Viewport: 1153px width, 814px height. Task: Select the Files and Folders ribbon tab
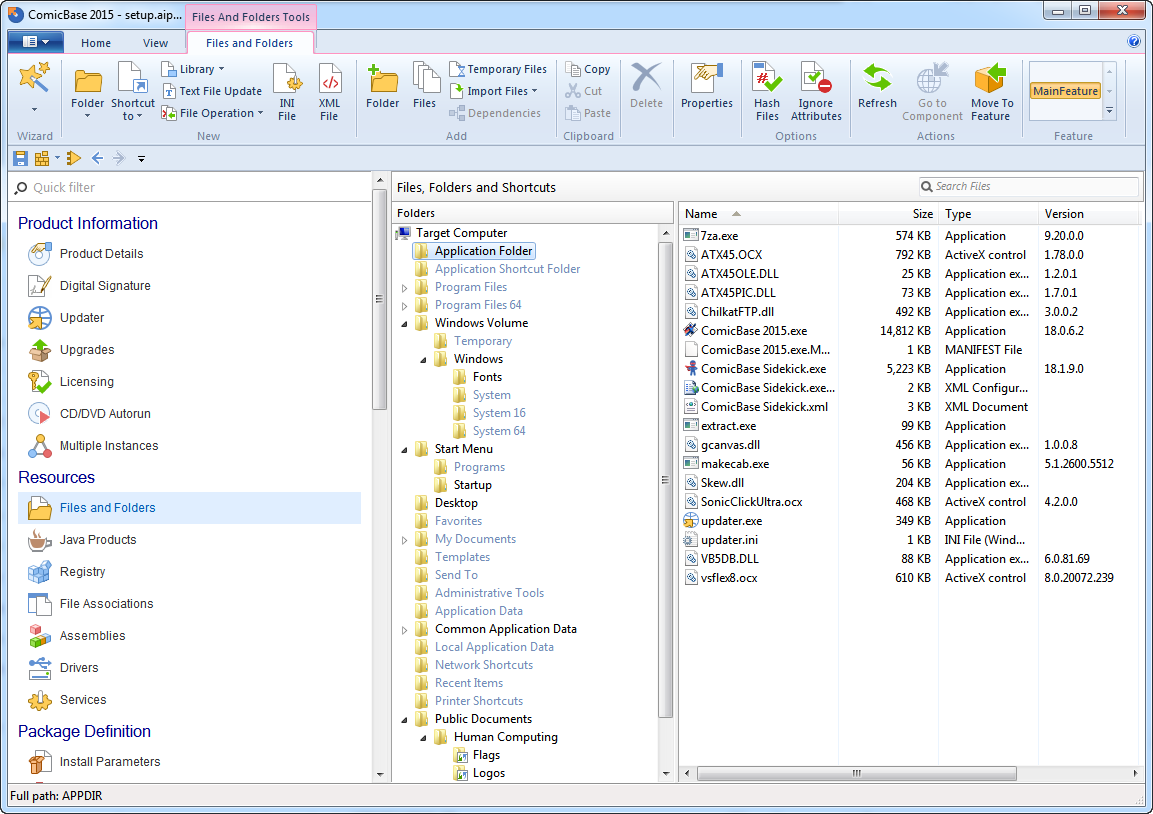249,43
